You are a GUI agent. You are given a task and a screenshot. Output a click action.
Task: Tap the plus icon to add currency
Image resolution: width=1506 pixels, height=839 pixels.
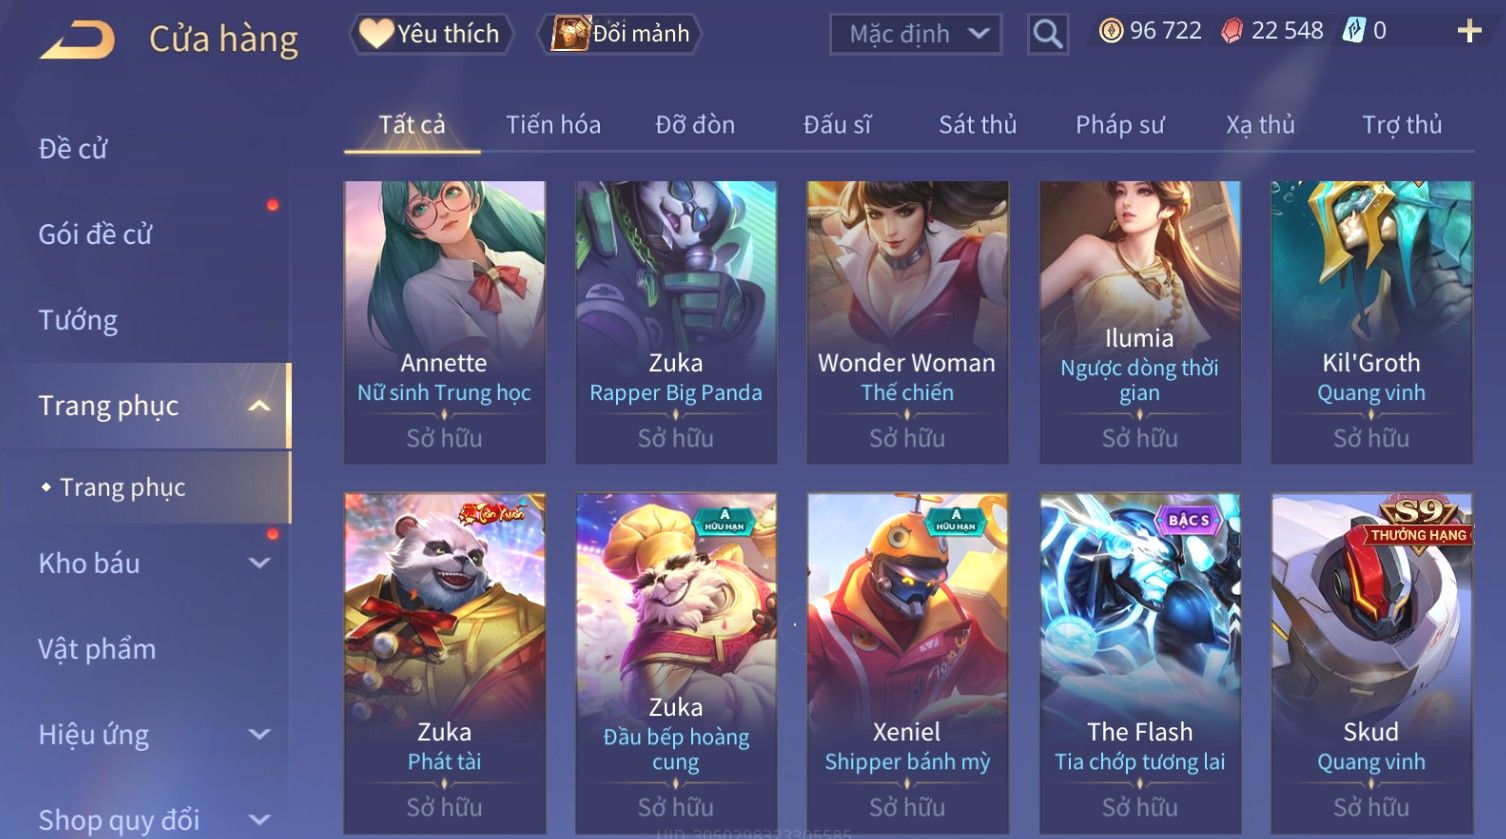point(1469,32)
